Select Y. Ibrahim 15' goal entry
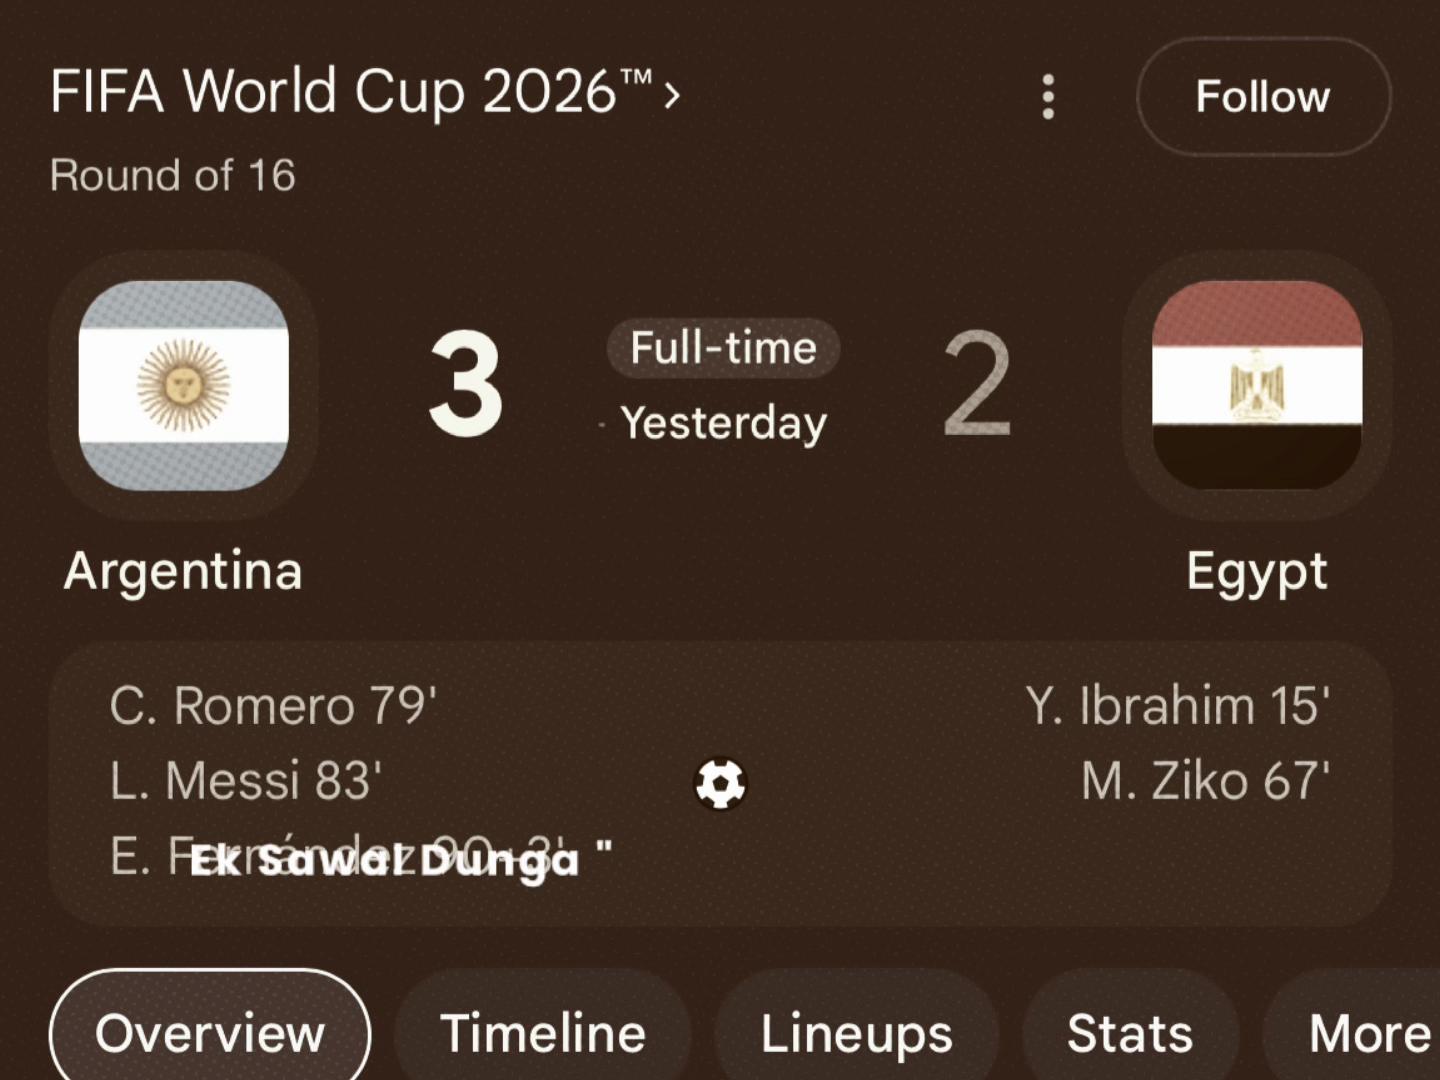 click(1178, 706)
